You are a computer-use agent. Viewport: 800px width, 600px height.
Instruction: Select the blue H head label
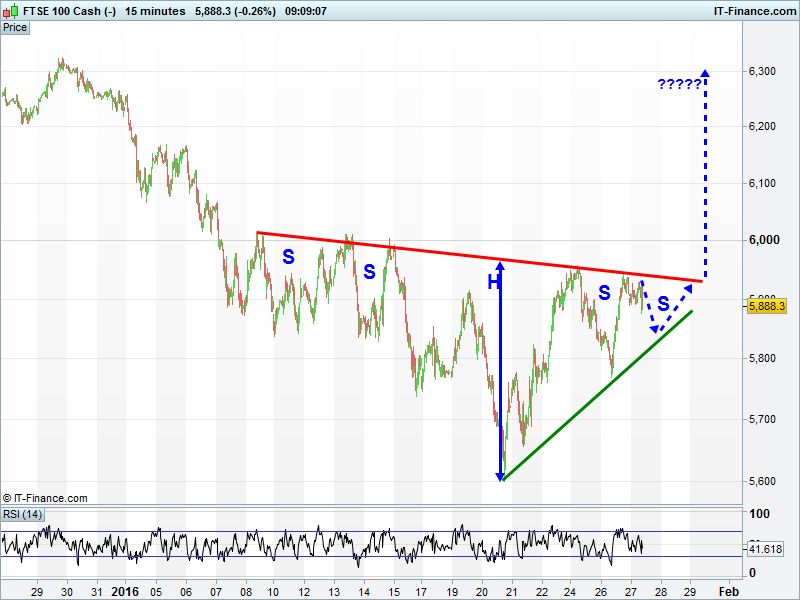(492, 283)
